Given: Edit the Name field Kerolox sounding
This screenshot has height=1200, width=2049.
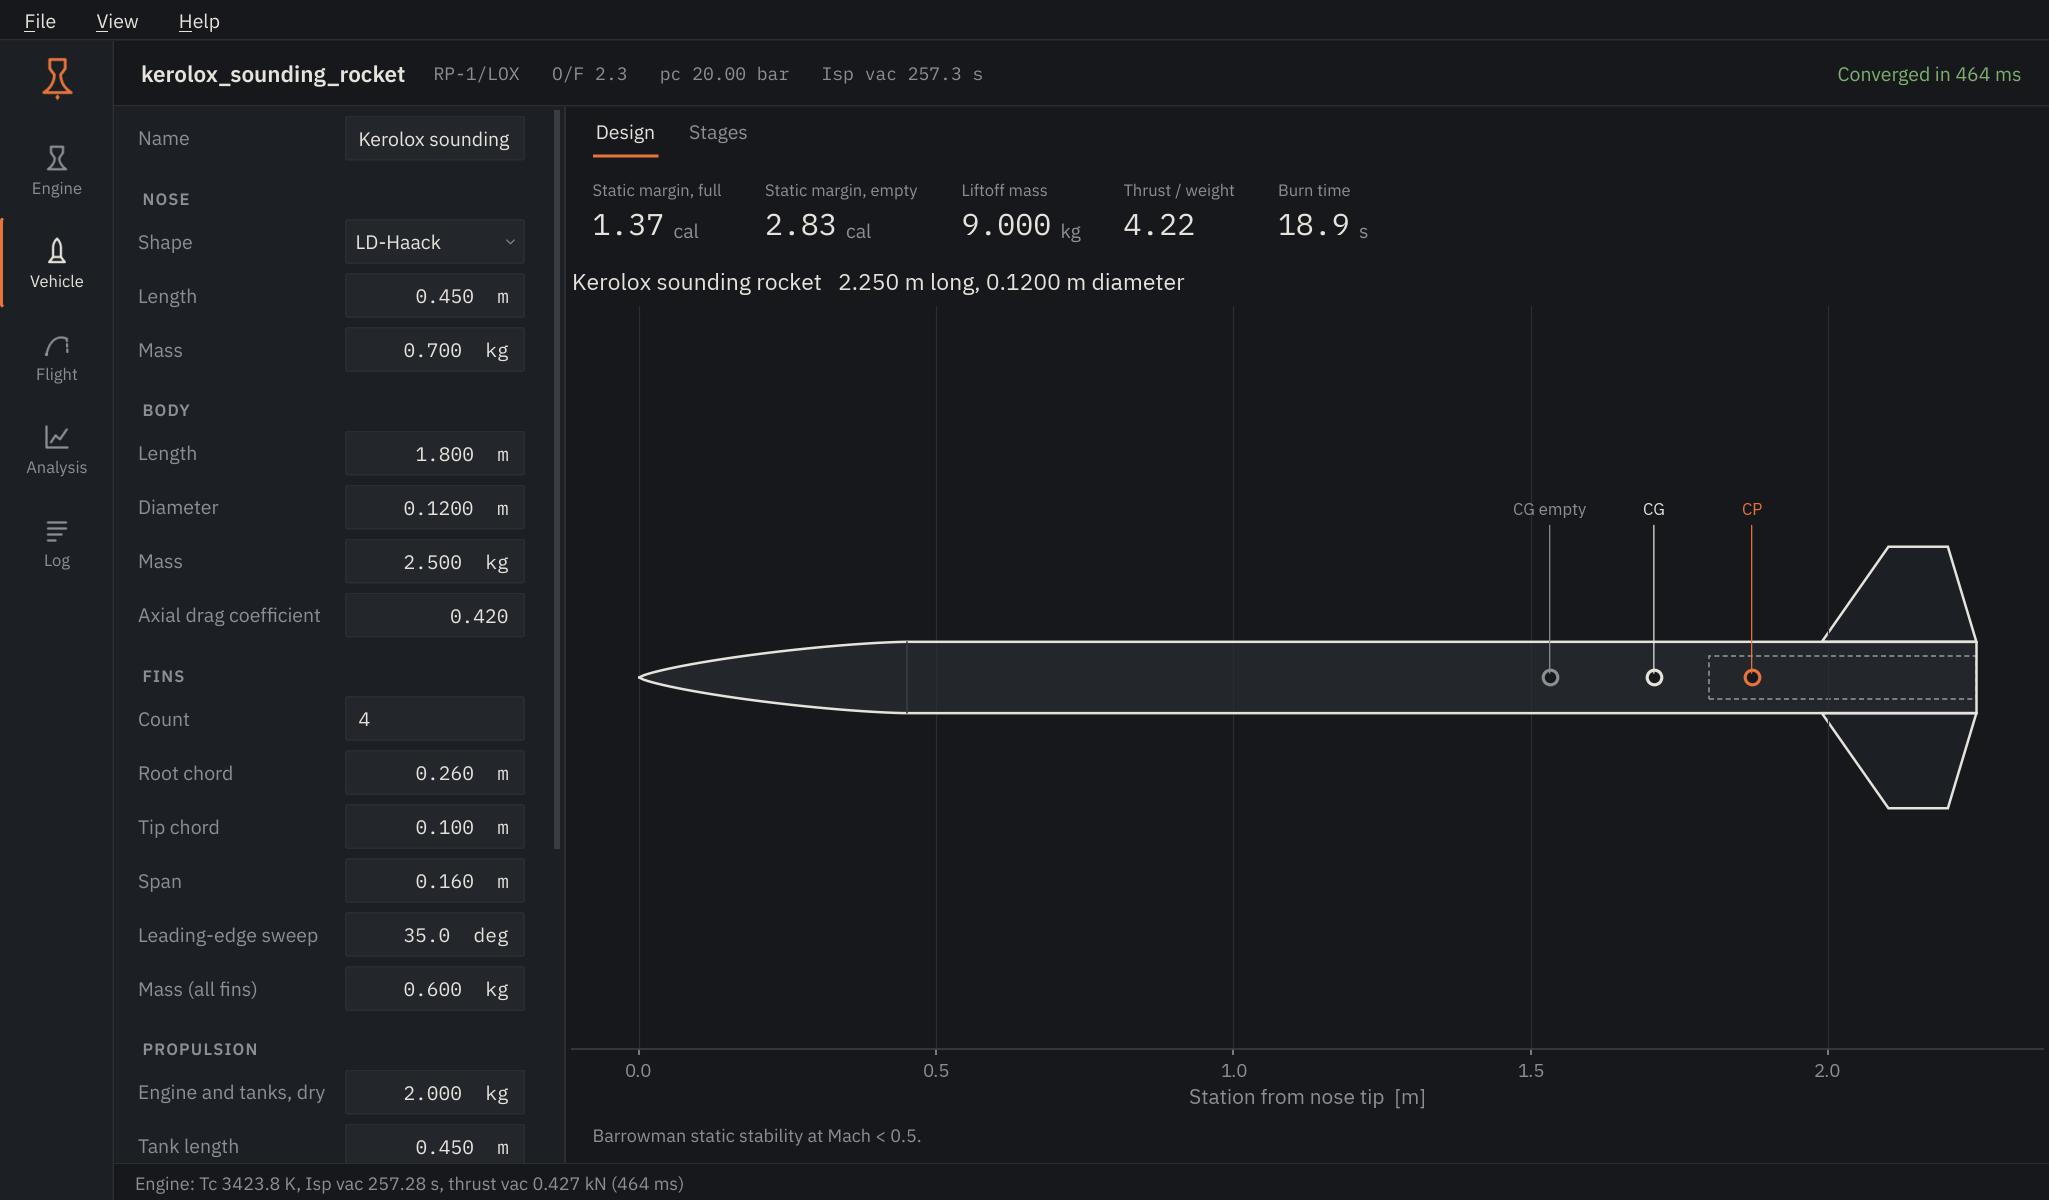Looking at the screenshot, I should click(x=435, y=139).
